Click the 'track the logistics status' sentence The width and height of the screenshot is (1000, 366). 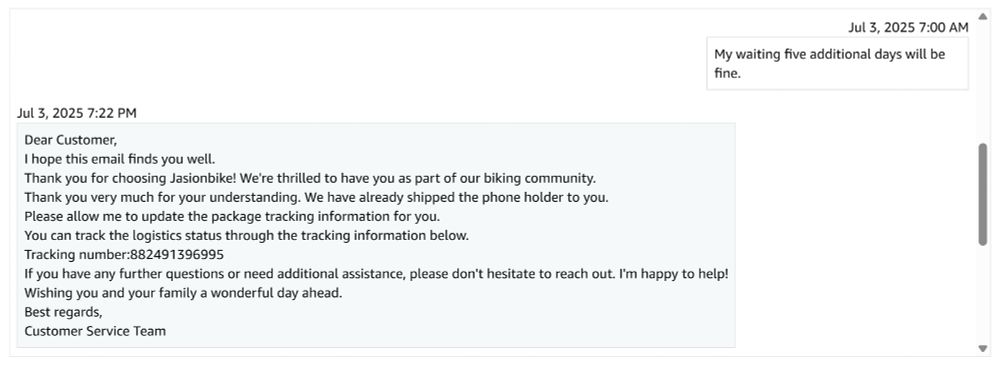coord(247,235)
